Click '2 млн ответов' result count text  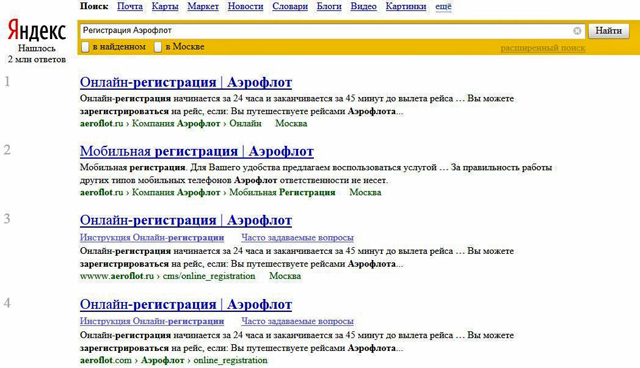pyautogui.click(x=37, y=60)
